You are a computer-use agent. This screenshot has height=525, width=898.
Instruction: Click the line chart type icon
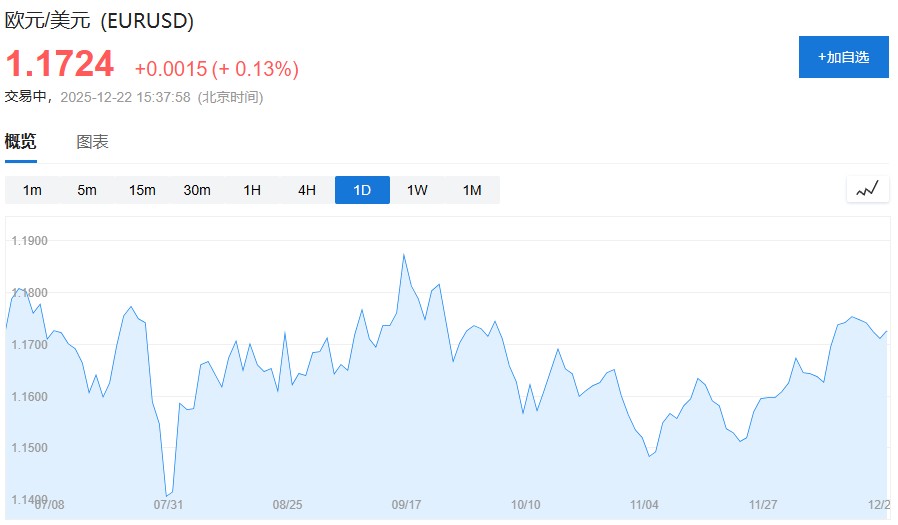tap(867, 189)
